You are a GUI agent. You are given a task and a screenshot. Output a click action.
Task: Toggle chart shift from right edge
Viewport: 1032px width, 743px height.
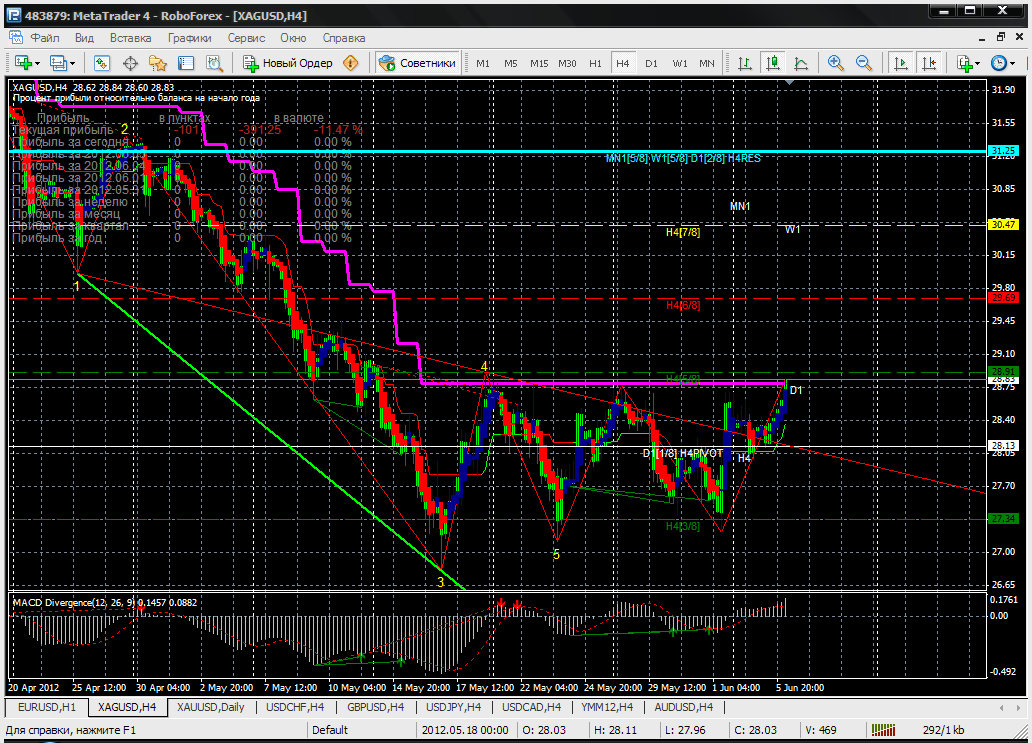pos(929,63)
